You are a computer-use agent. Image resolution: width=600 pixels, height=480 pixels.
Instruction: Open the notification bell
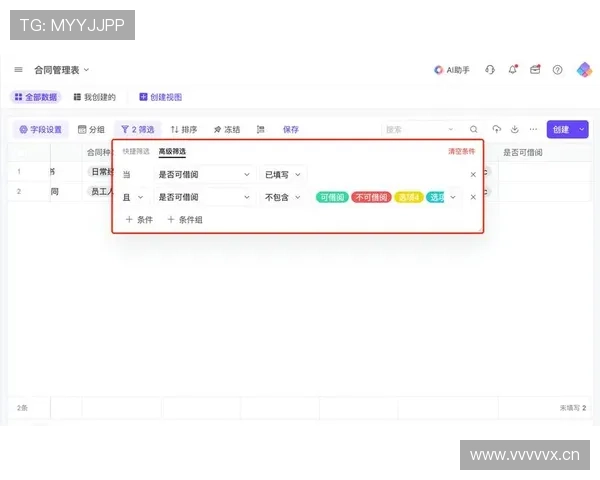click(x=512, y=70)
